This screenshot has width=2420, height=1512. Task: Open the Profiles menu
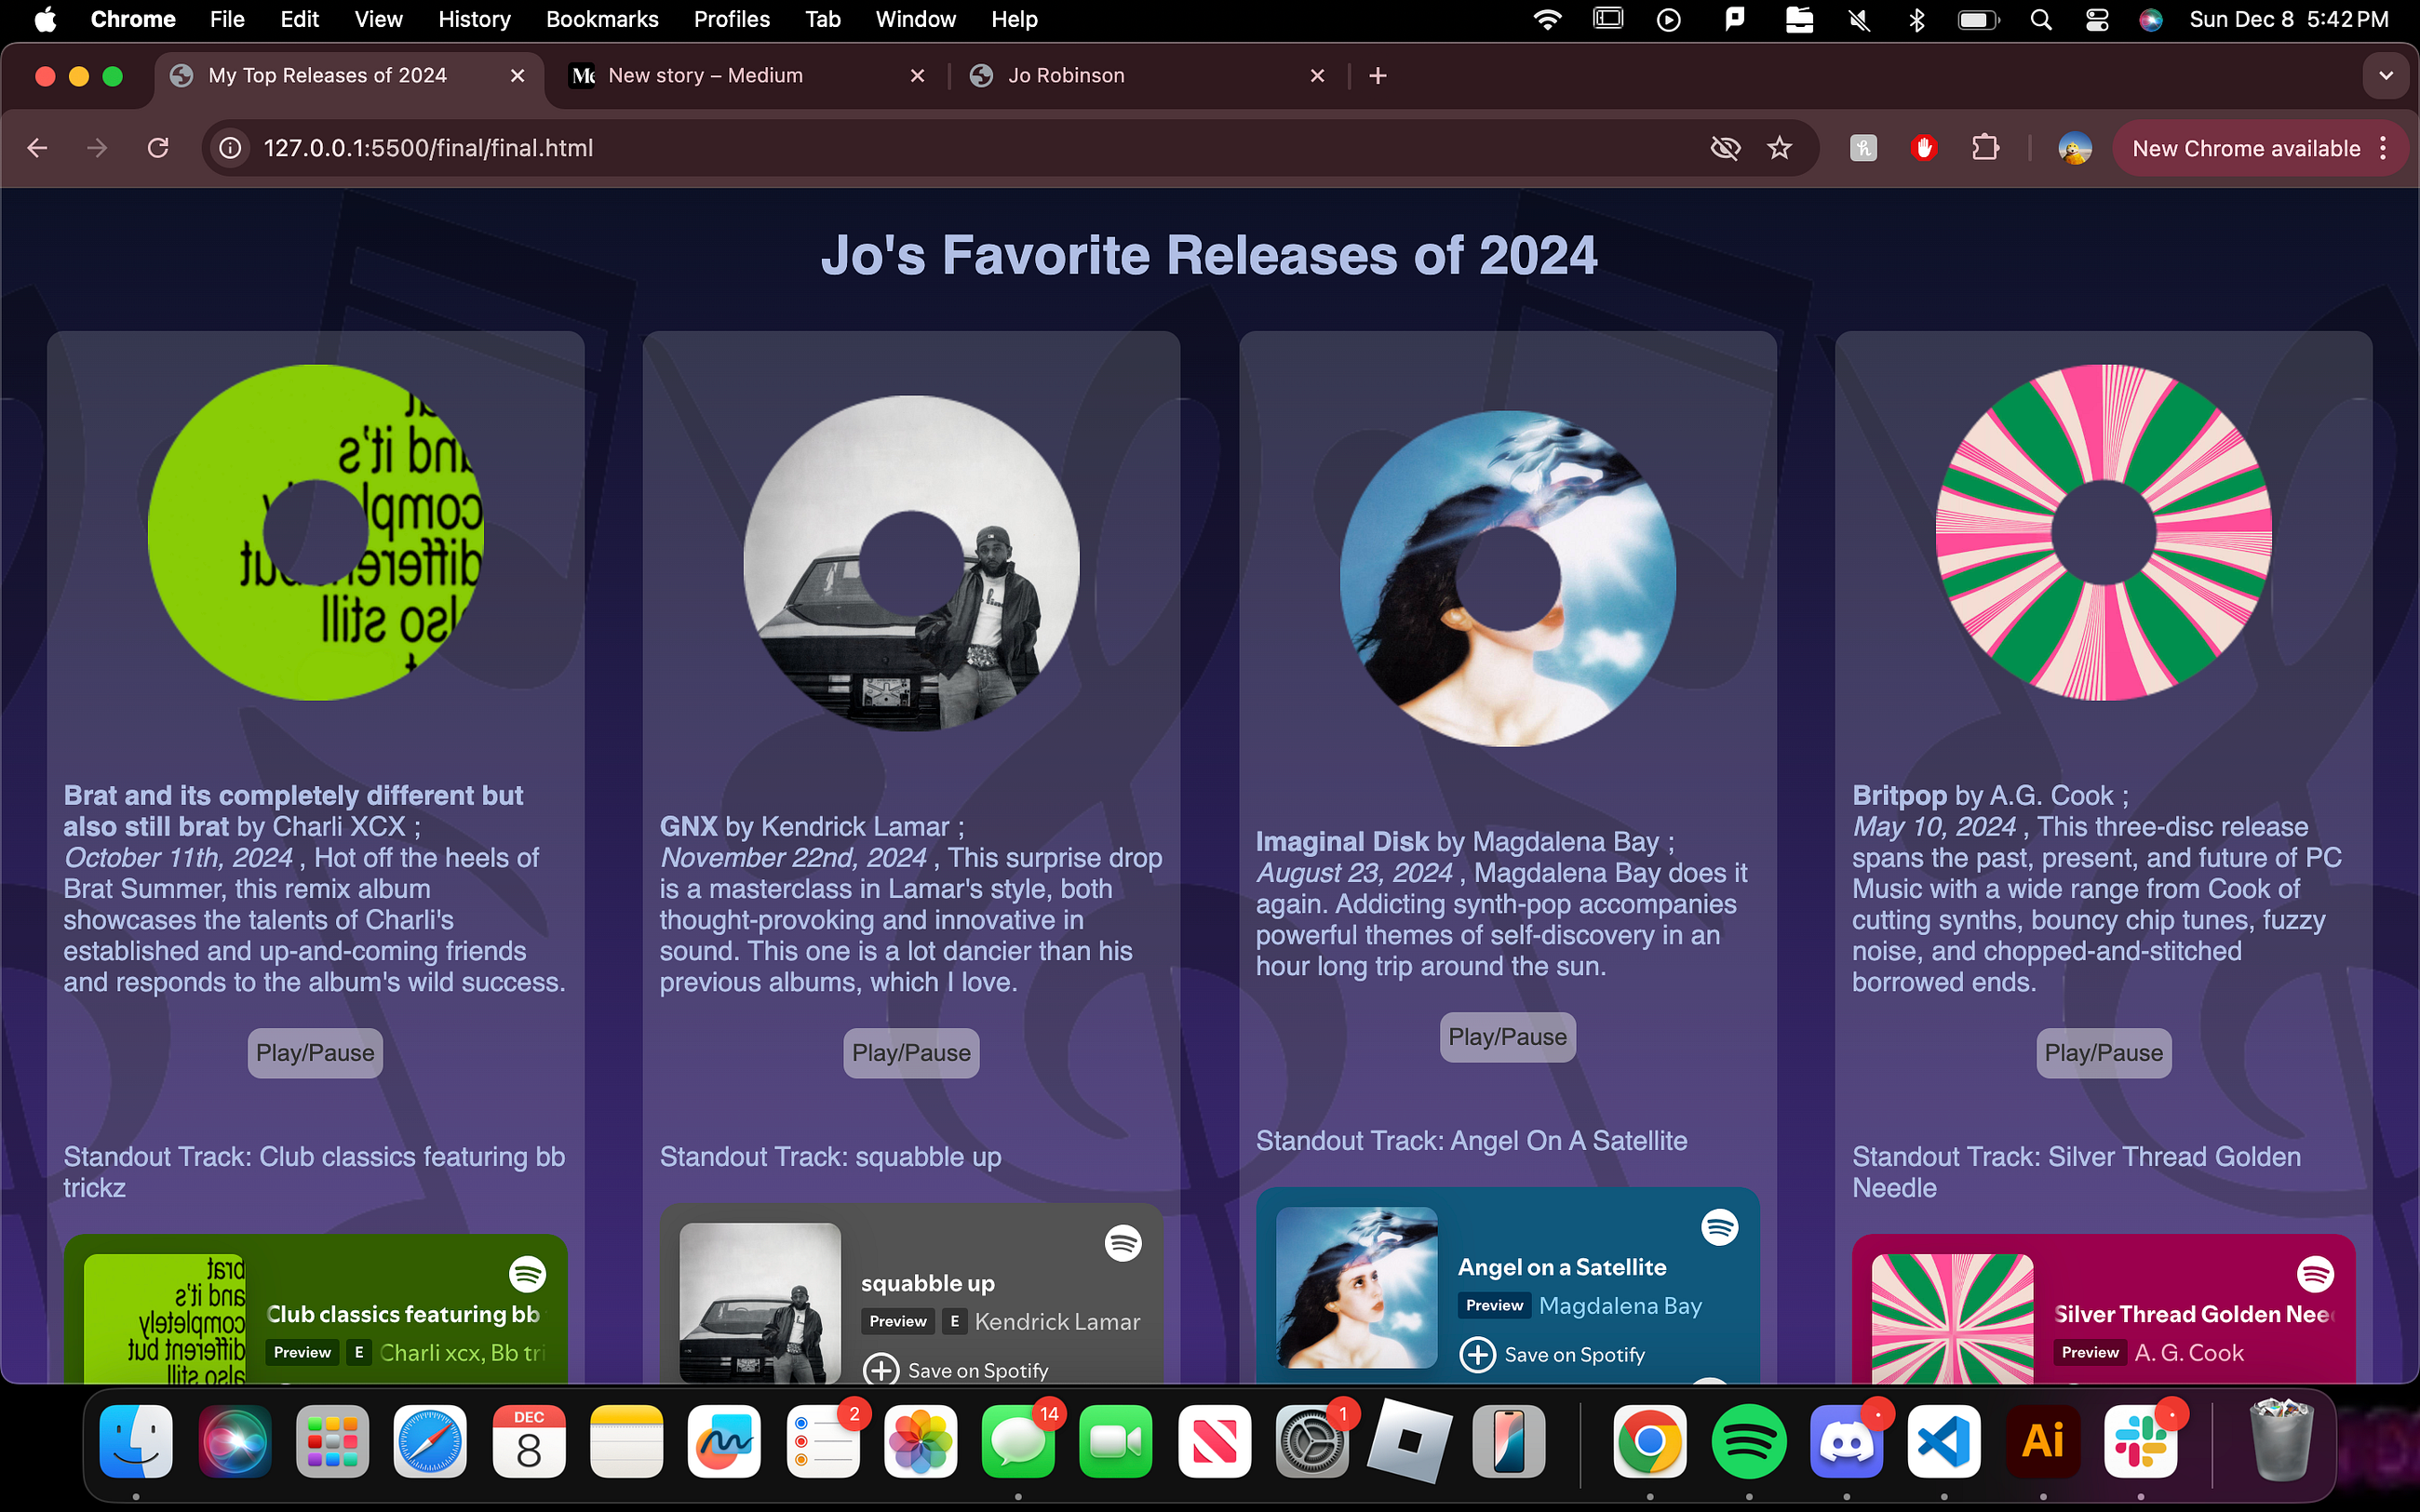tap(731, 19)
